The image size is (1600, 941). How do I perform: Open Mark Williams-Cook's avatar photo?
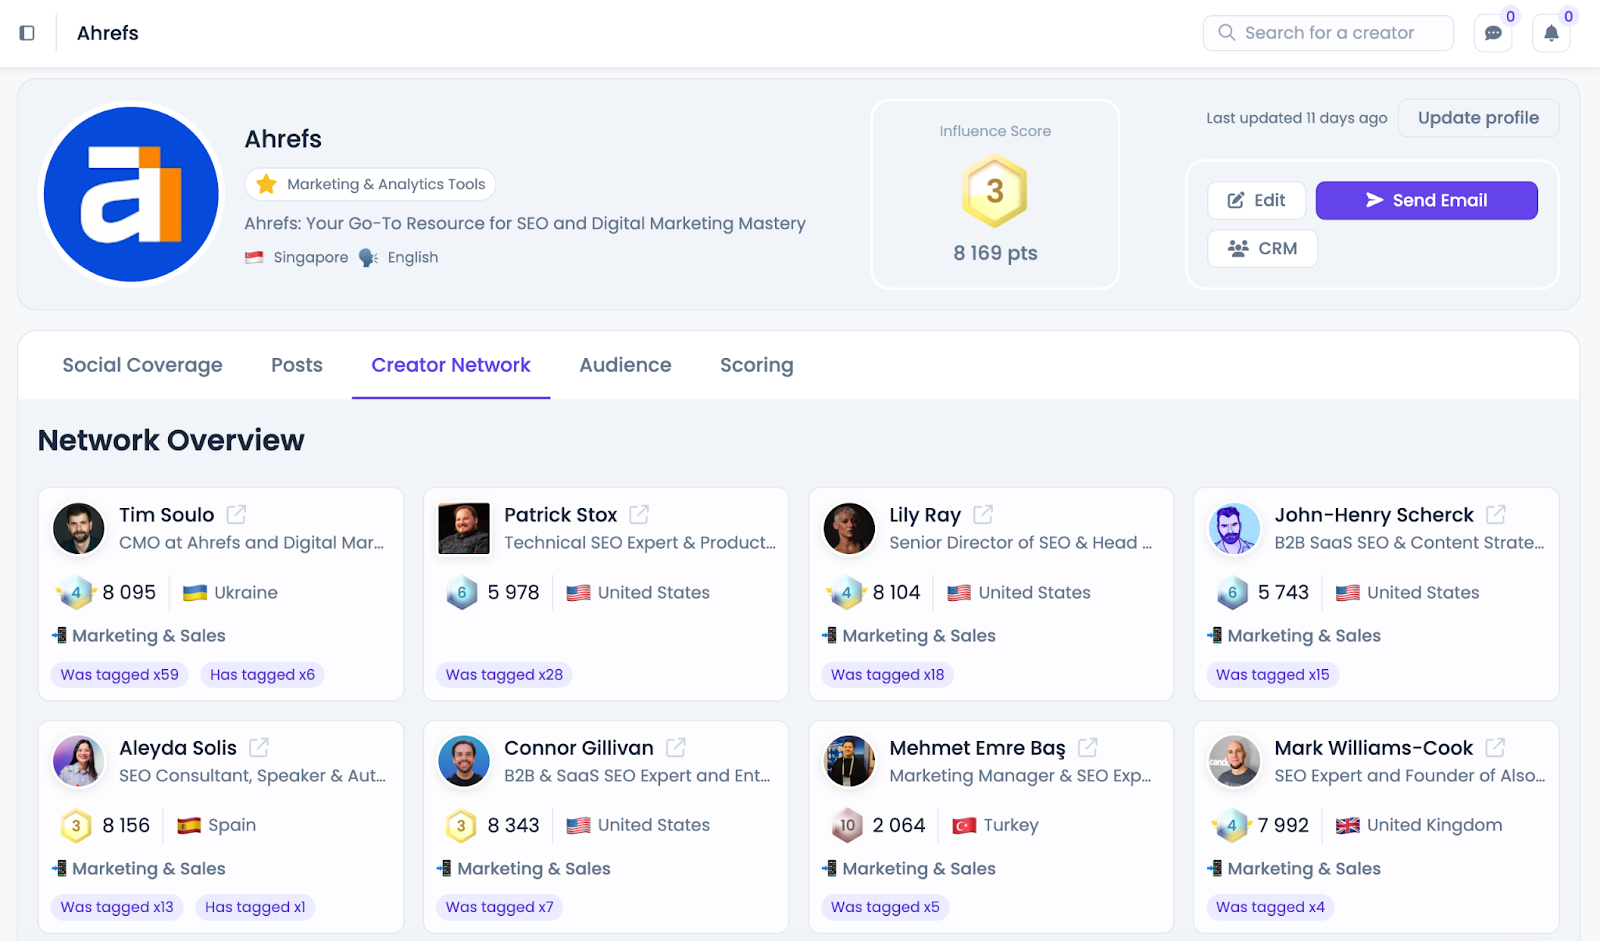coord(1234,761)
